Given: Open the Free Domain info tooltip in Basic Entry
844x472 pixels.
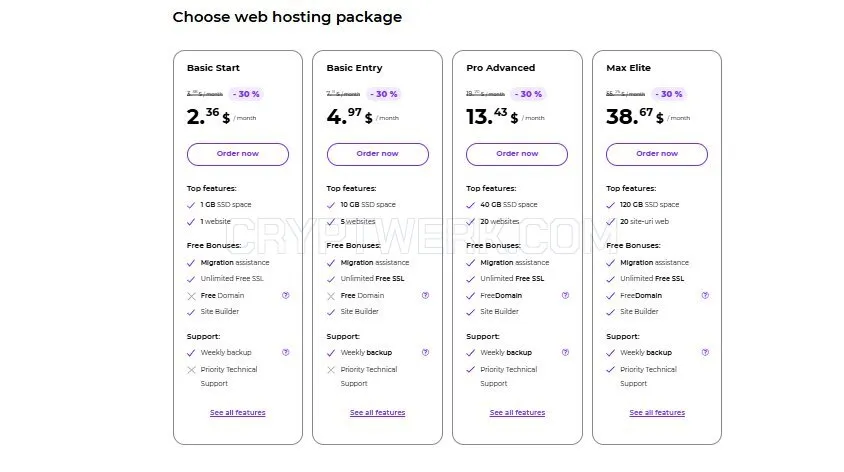Looking at the screenshot, I should pyautogui.click(x=425, y=295).
